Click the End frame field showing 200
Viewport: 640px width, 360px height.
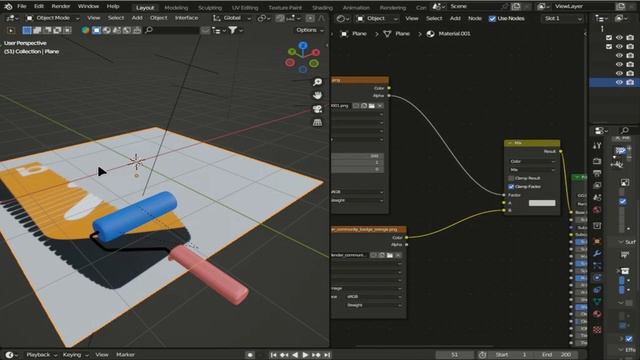[x=557, y=355]
